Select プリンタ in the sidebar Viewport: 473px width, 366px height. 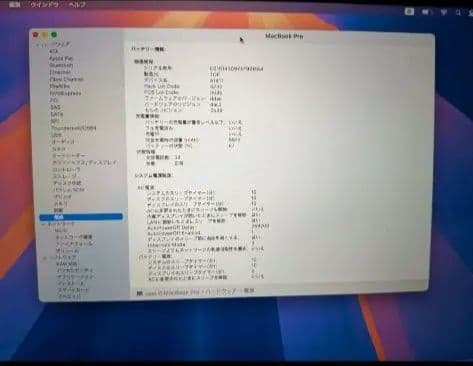(x=63, y=197)
